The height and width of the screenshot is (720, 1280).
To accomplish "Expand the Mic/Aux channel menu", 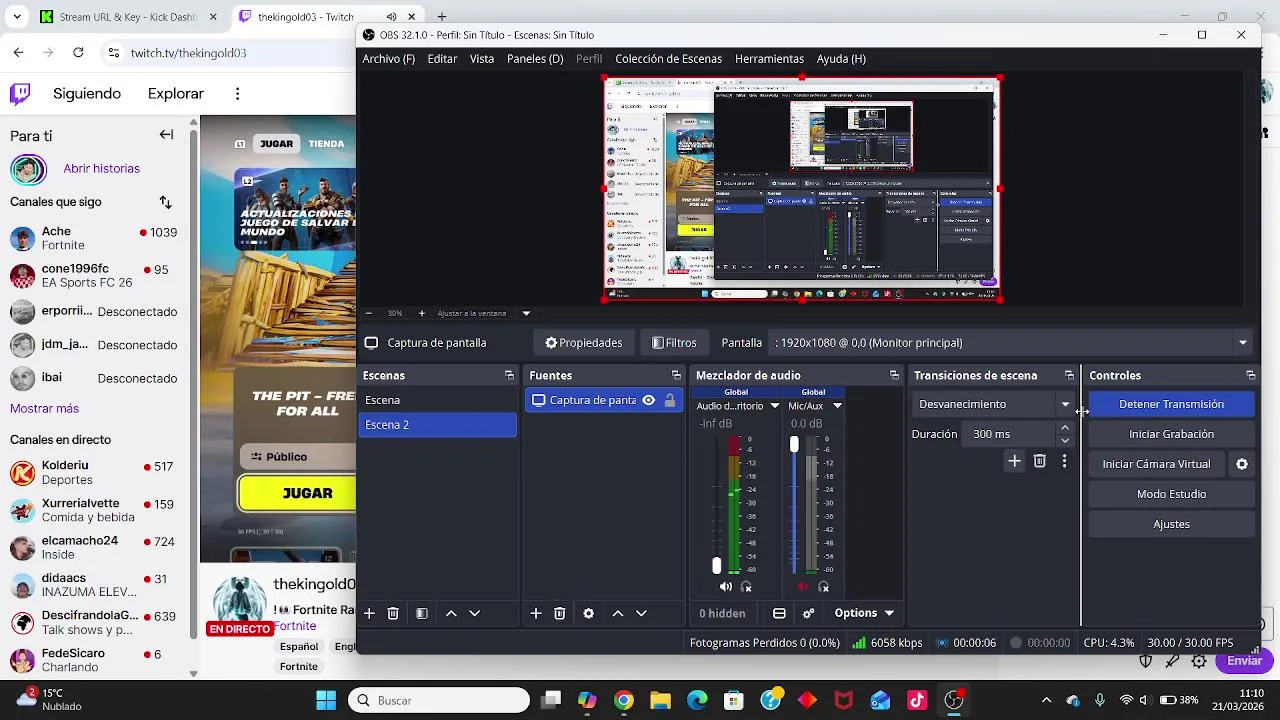I will (837, 406).
